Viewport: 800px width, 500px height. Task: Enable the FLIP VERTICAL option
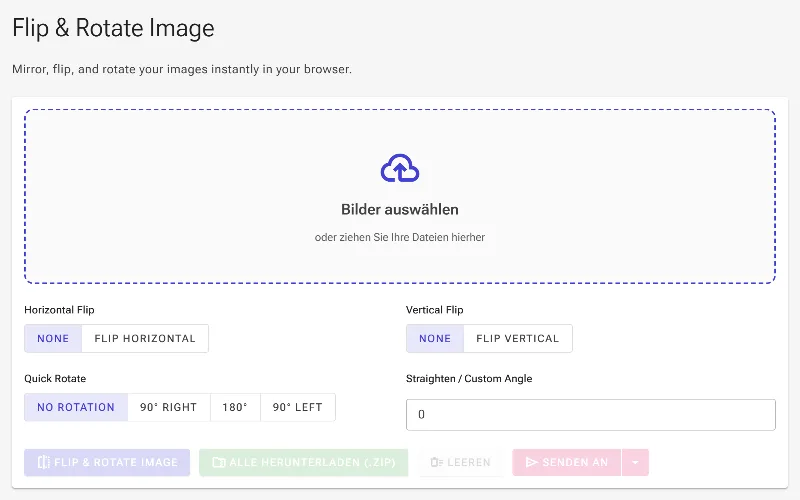[x=518, y=338]
